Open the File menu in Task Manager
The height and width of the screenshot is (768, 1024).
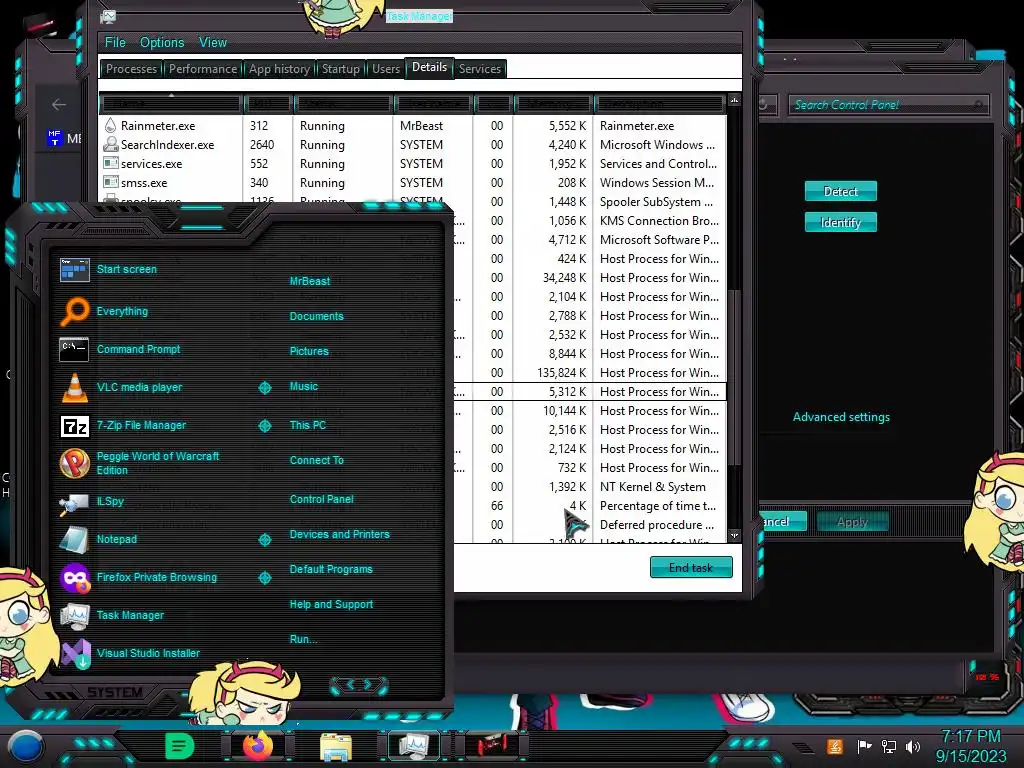pos(115,42)
